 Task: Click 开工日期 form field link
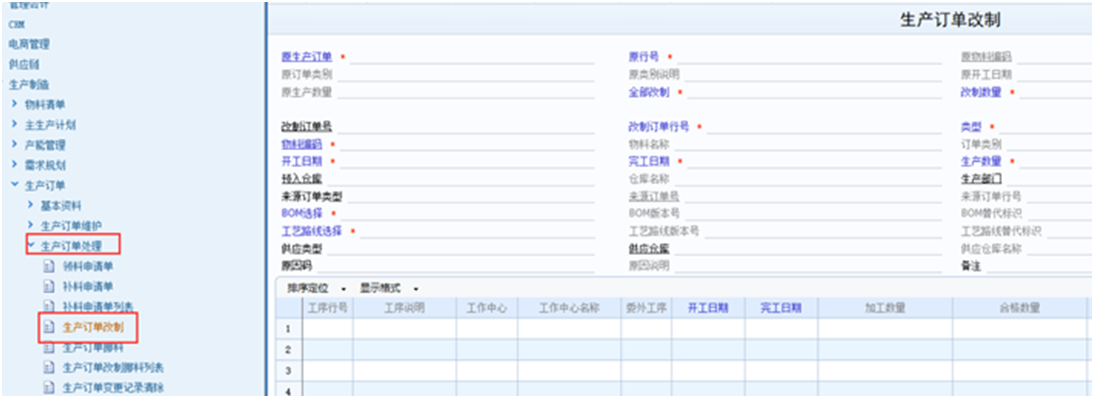tap(301, 162)
